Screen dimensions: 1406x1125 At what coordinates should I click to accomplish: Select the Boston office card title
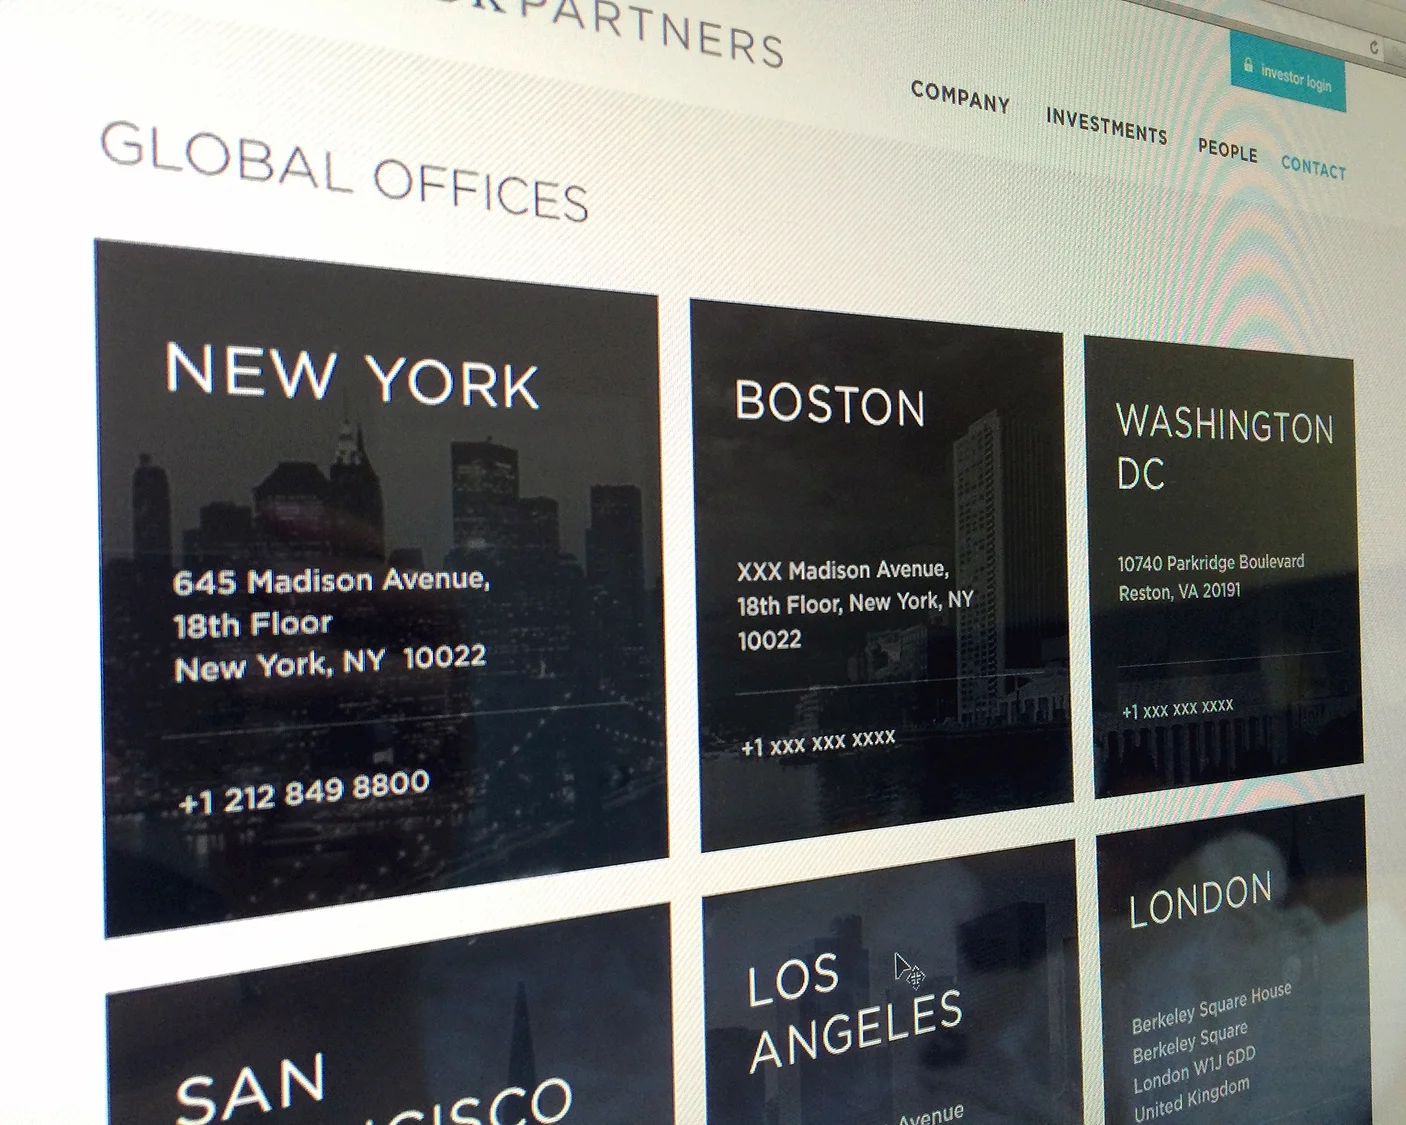(830, 403)
